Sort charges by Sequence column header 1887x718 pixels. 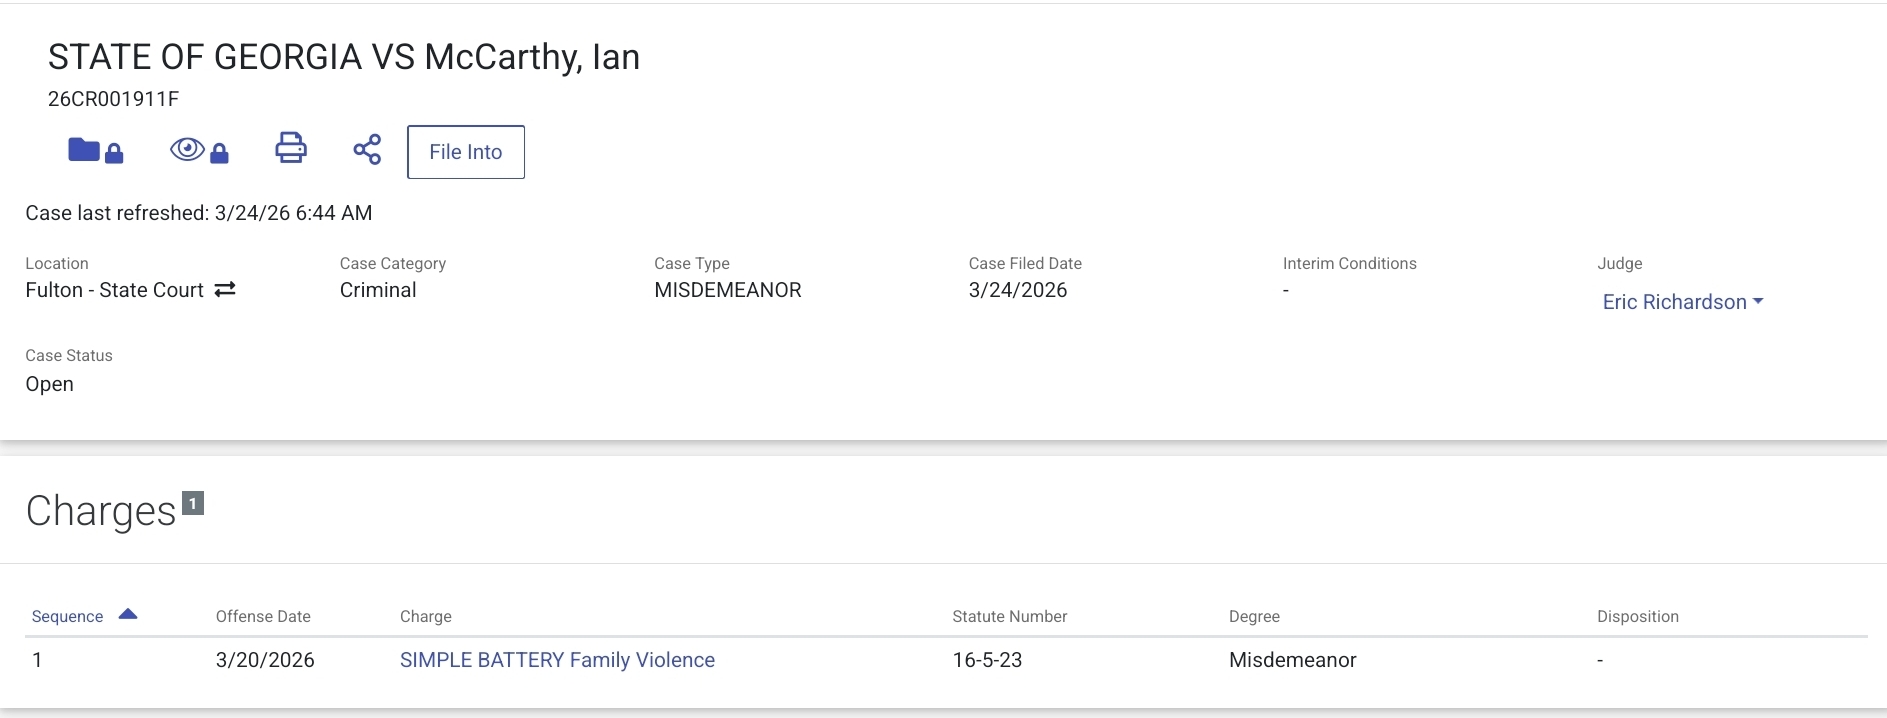pos(67,616)
